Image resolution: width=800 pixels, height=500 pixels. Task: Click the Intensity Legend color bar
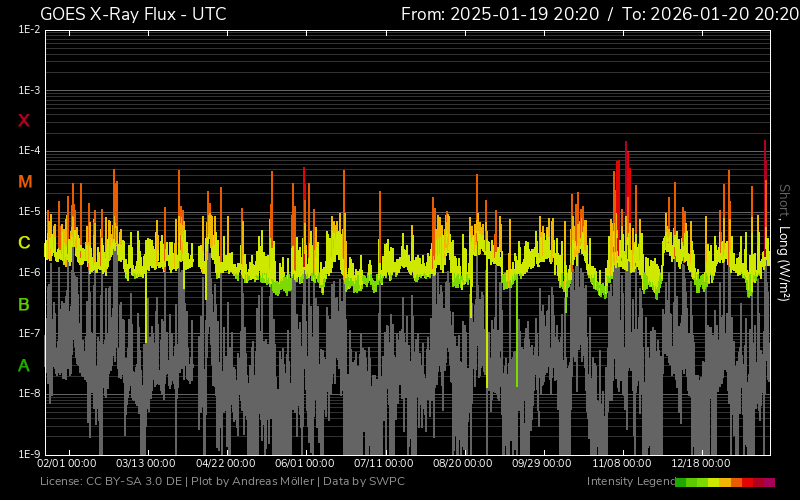[x=724, y=482]
